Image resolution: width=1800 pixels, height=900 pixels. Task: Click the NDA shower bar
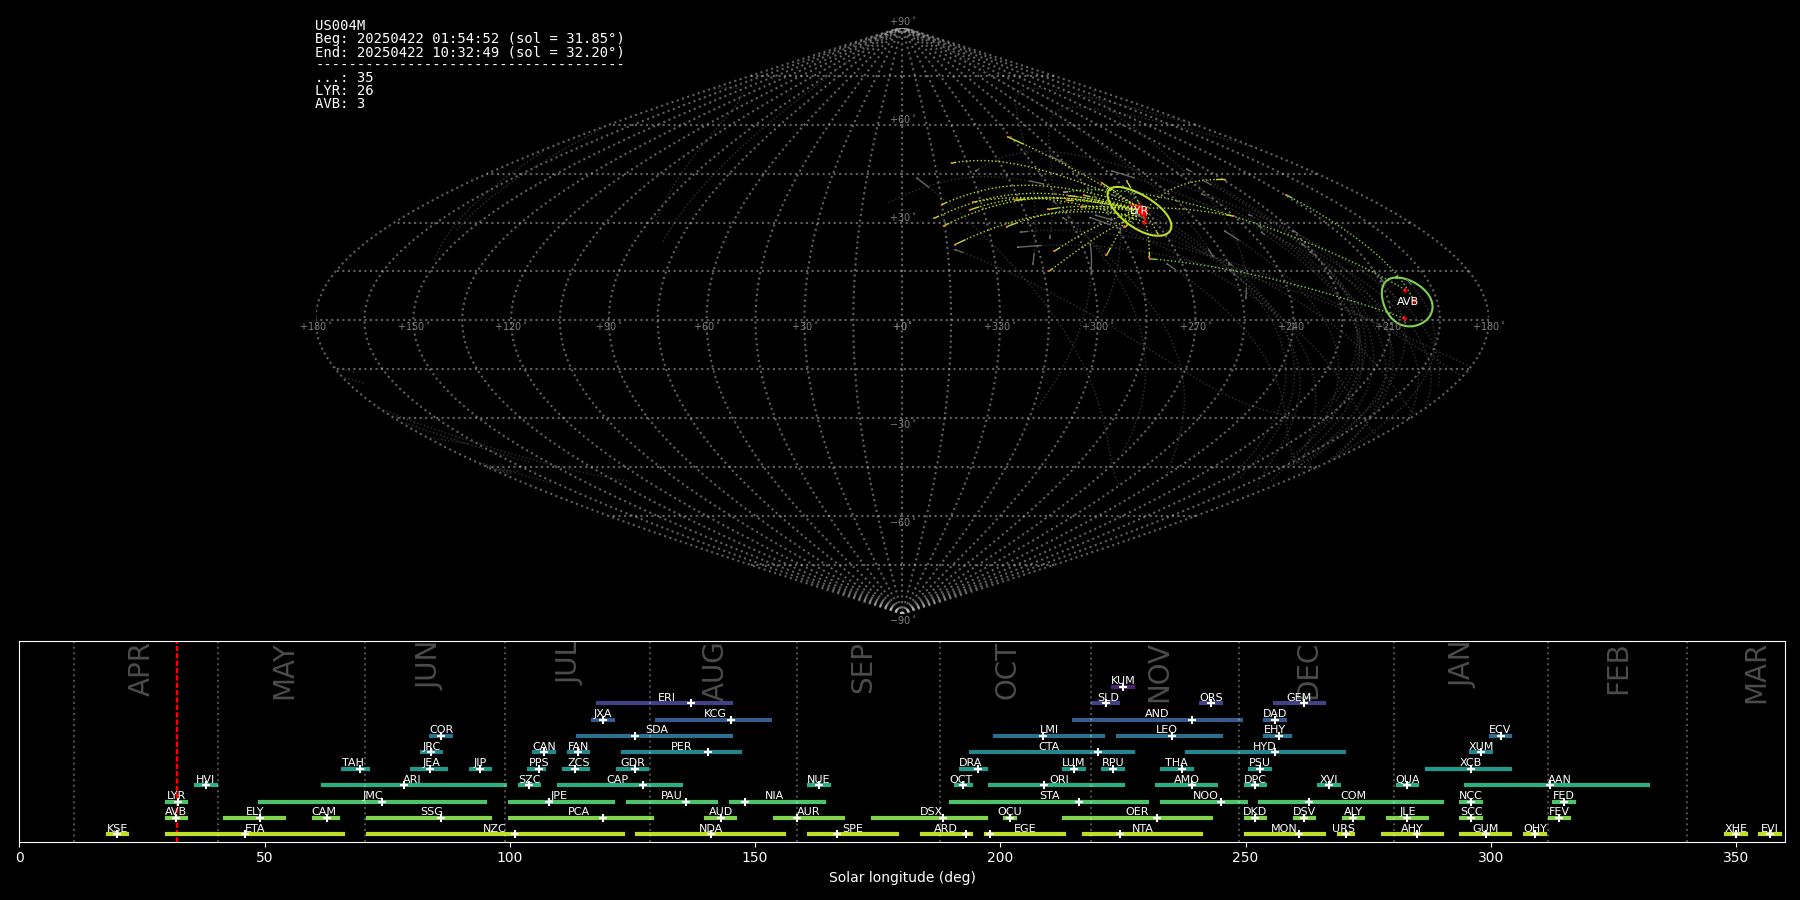(x=710, y=834)
